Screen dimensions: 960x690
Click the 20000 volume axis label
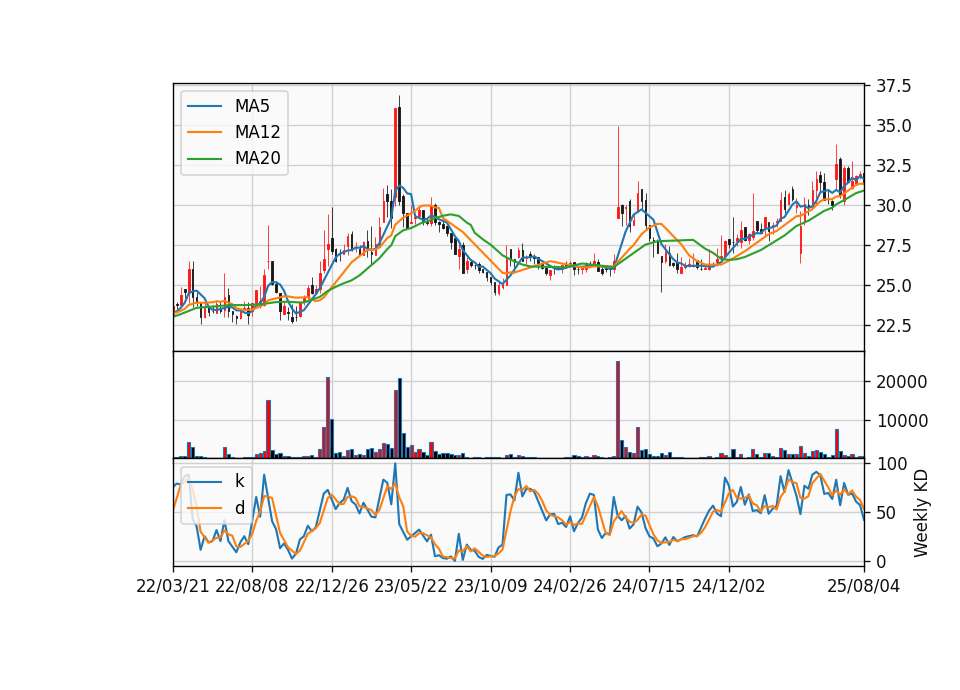pos(902,382)
